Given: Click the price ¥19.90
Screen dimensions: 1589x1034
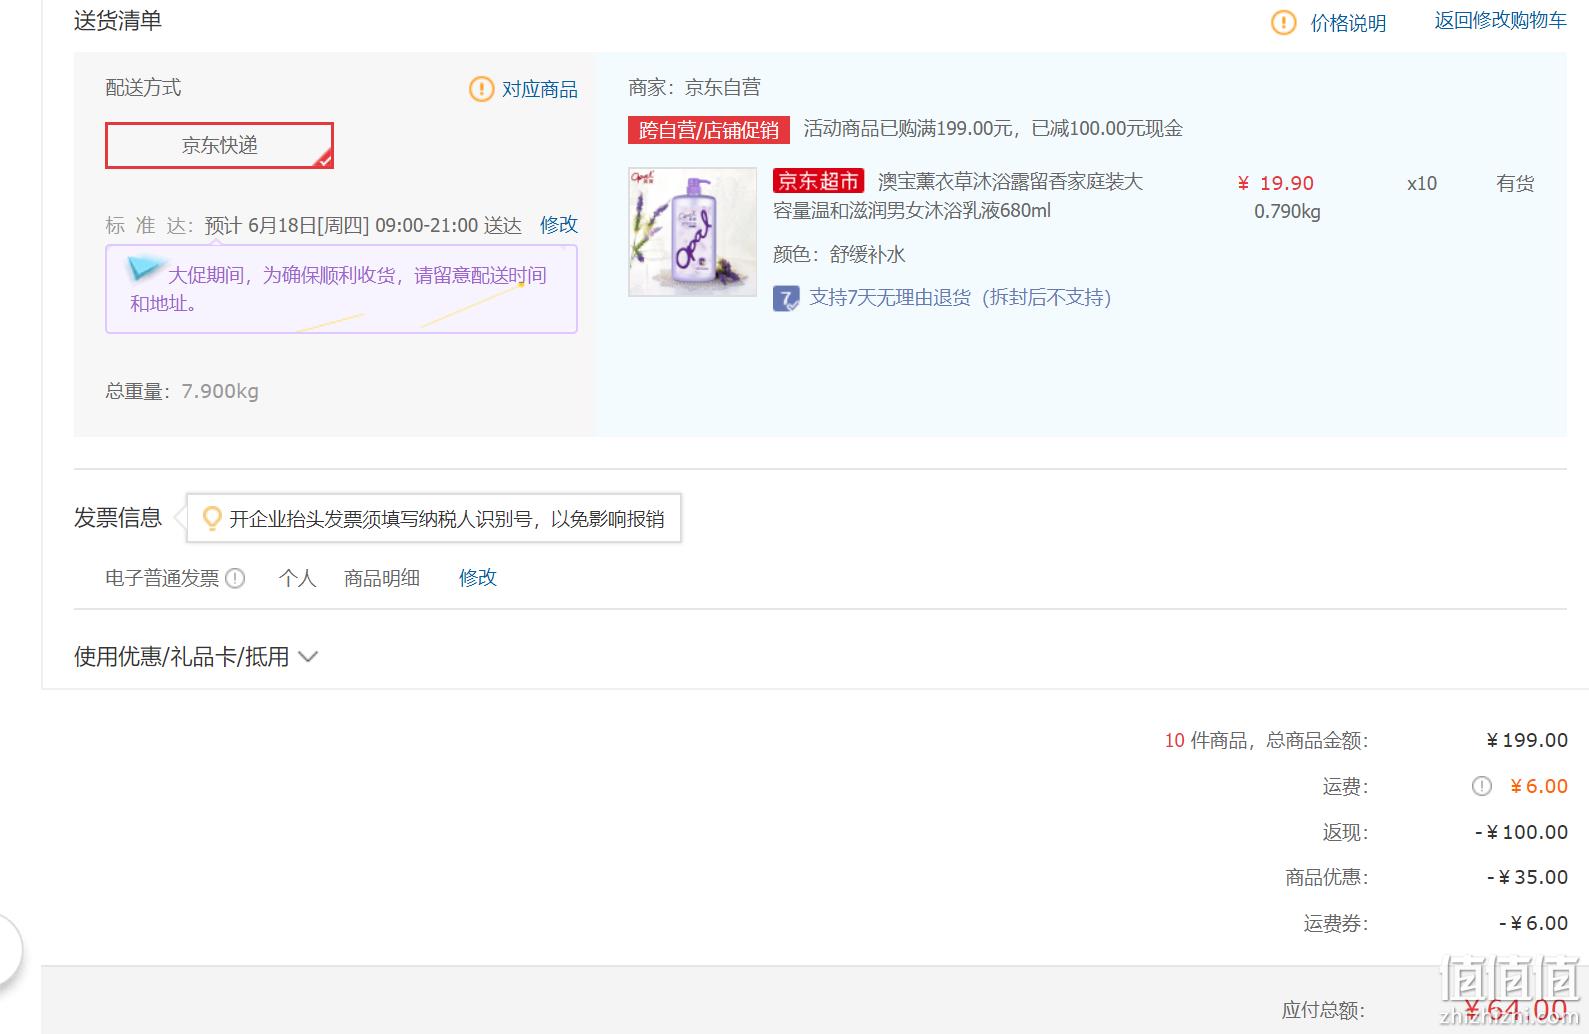Looking at the screenshot, I should [1276, 183].
